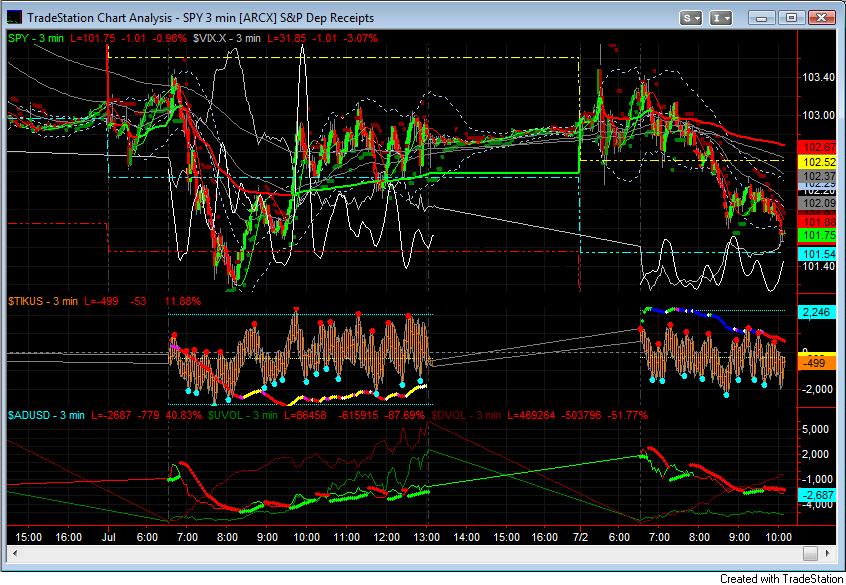Click the VIX change '-3.07%'
The width and height of the screenshot is (846, 585).
(x=360, y=38)
